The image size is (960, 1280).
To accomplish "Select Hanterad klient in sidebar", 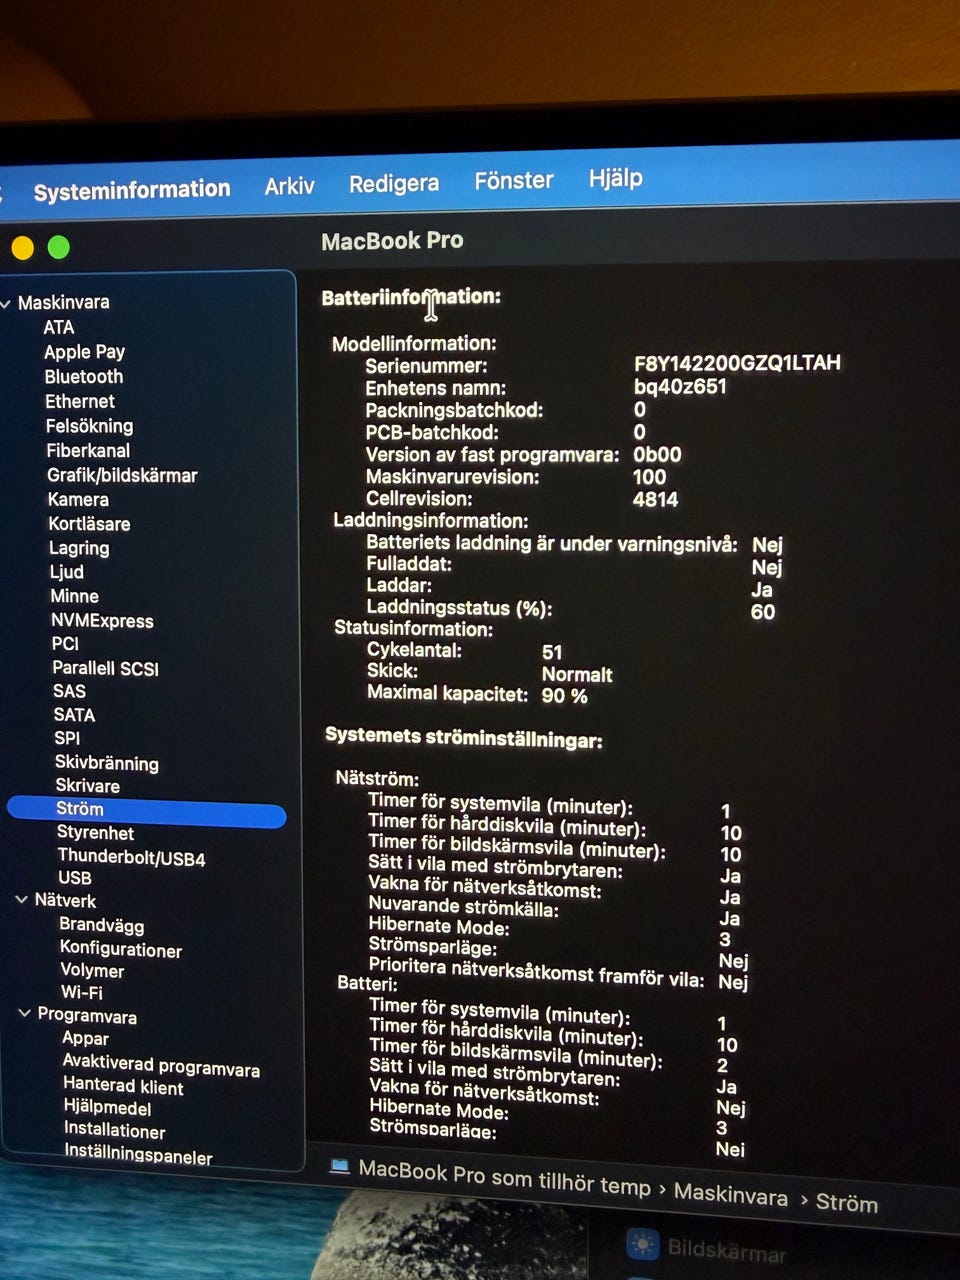I will (x=123, y=1086).
